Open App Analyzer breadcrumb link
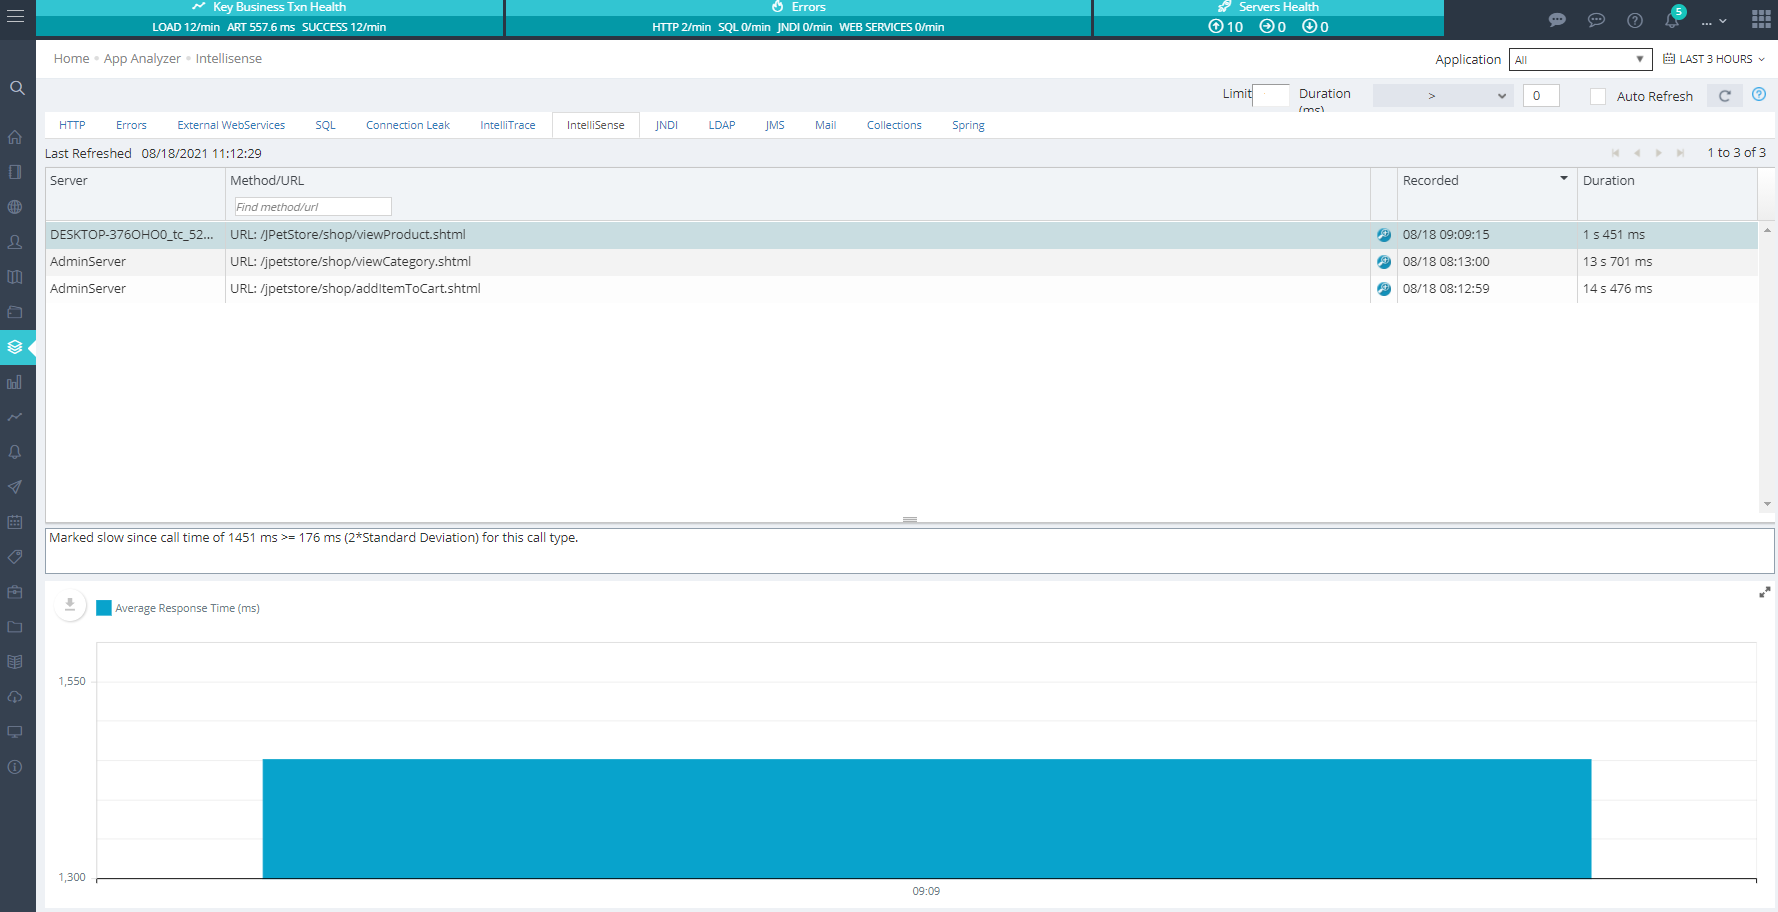 tap(142, 59)
